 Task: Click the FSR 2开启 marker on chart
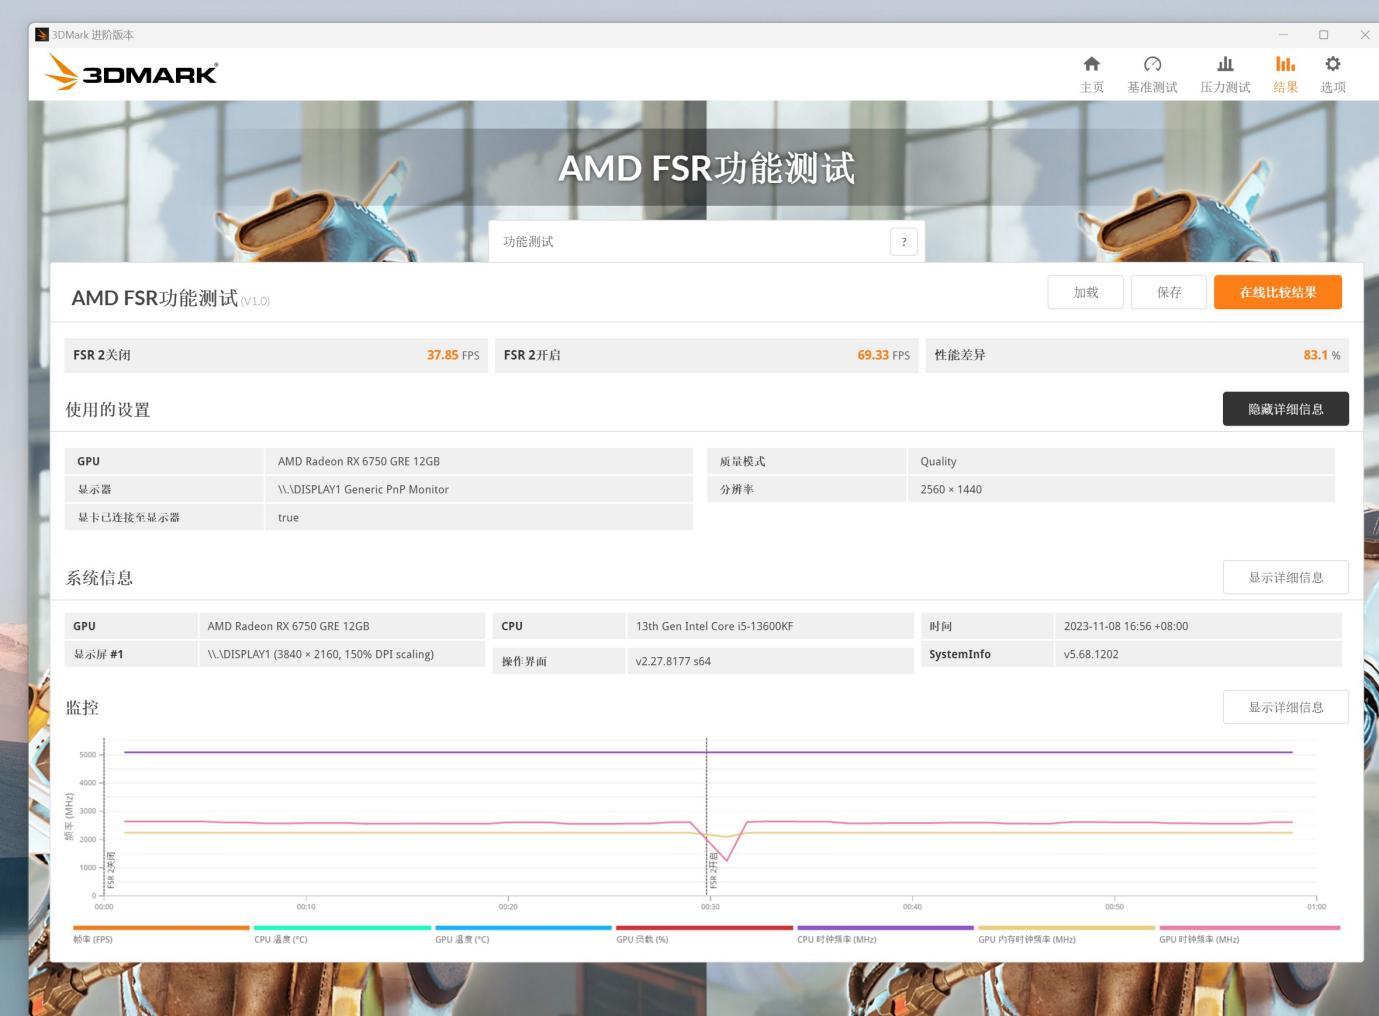click(714, 870)
